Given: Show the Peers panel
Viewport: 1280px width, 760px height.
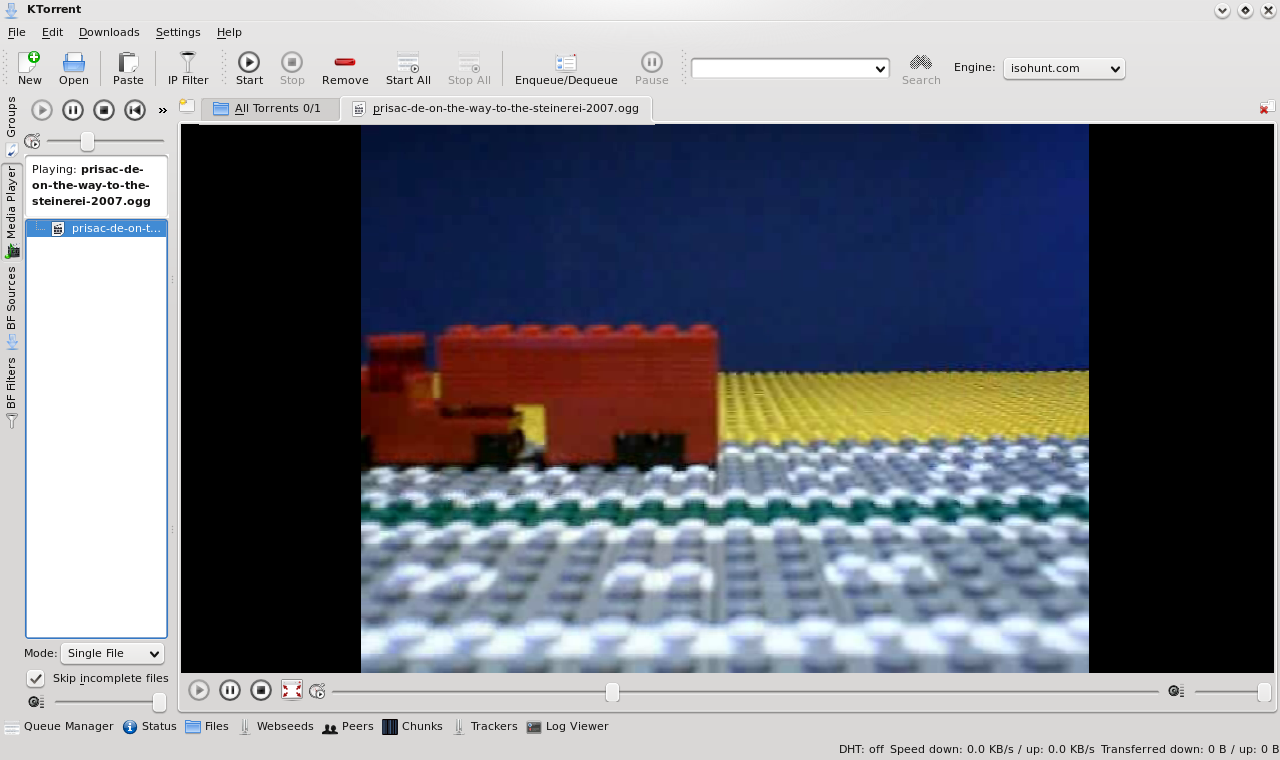Looking at the screenshot, I should pos(348,727).
